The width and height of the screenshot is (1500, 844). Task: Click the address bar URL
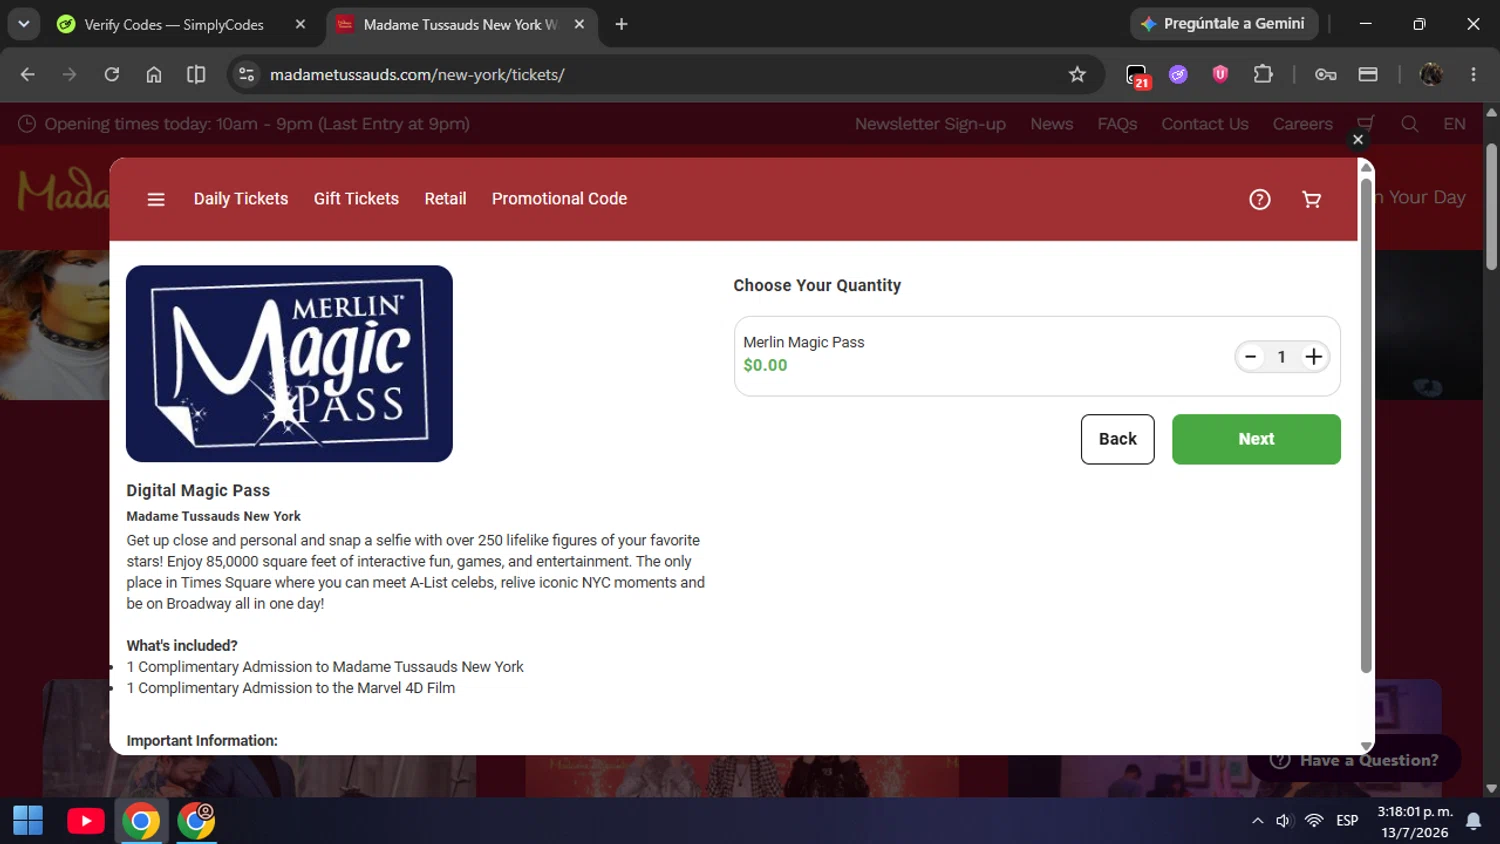(417, 75)
